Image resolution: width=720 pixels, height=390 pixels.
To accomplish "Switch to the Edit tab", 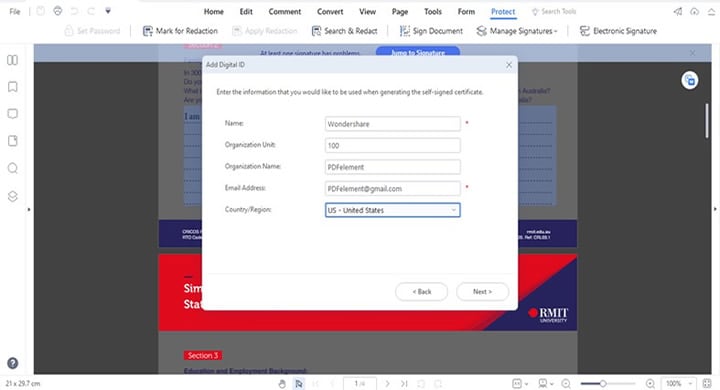I will pos(246,11).
